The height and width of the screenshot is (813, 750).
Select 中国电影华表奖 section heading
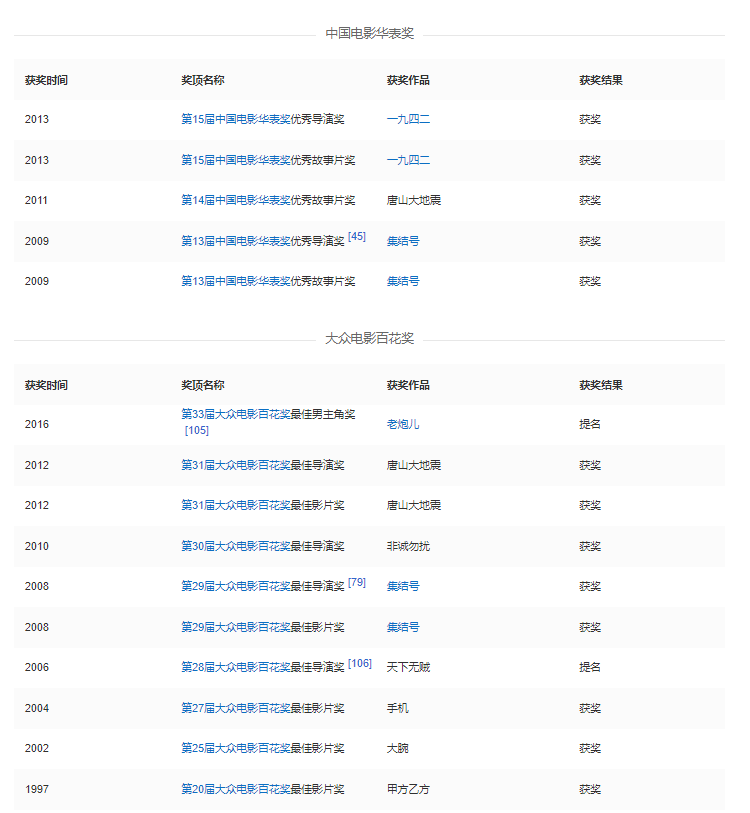(369, 33)
